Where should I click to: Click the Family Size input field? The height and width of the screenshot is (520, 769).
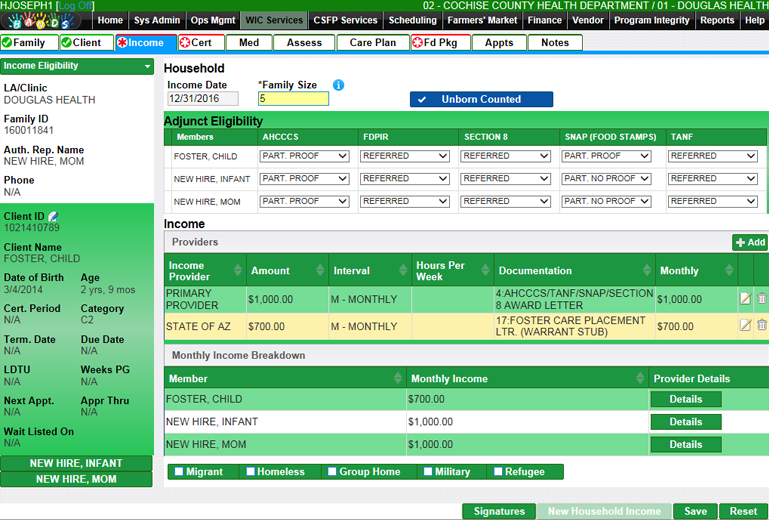293,99
